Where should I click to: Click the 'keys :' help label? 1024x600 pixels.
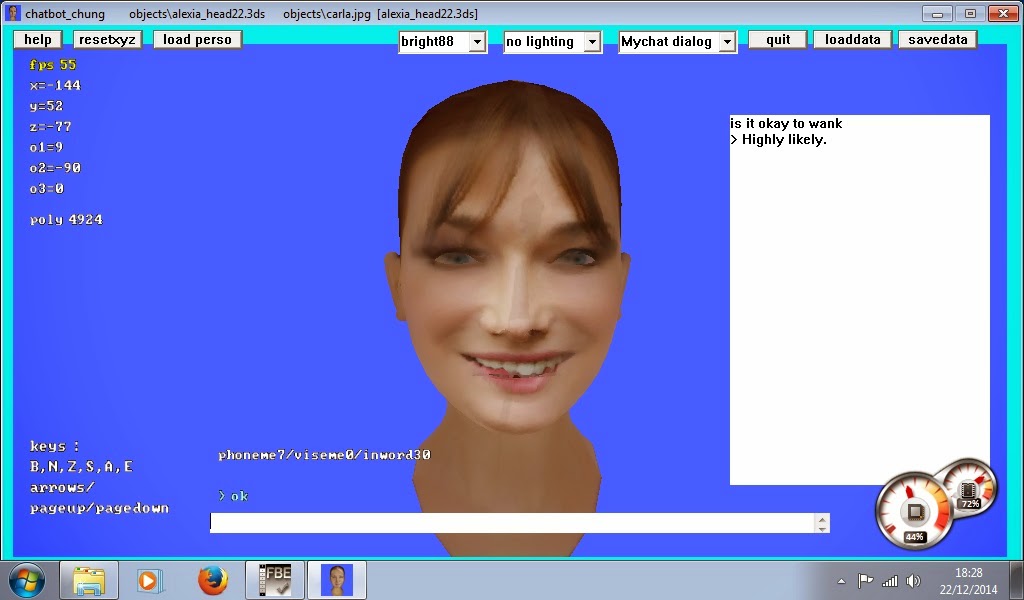[55, 447]
